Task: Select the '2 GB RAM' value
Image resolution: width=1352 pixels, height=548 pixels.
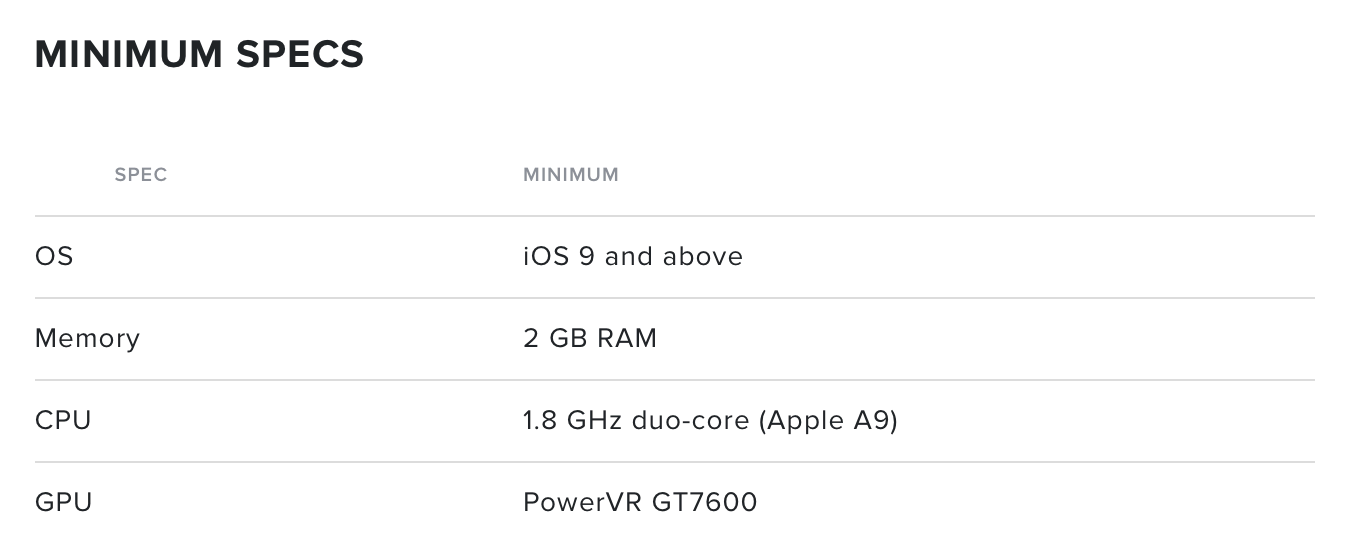Action: (x=590, y=339)
